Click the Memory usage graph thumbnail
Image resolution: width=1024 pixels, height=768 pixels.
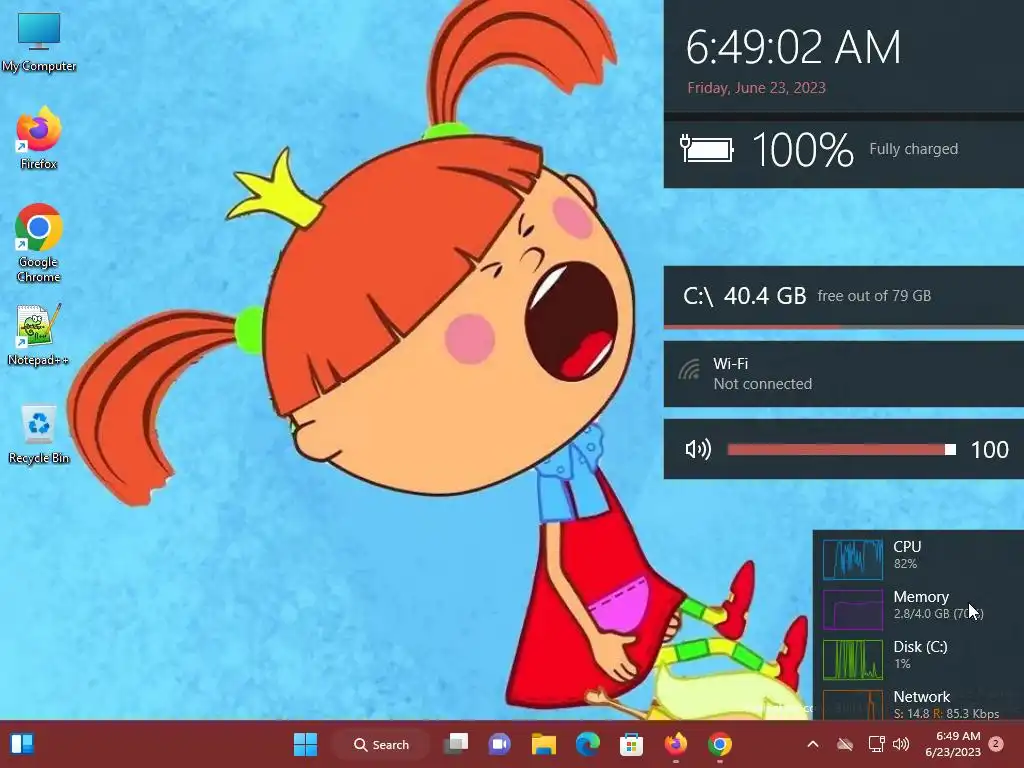point(852,609)
